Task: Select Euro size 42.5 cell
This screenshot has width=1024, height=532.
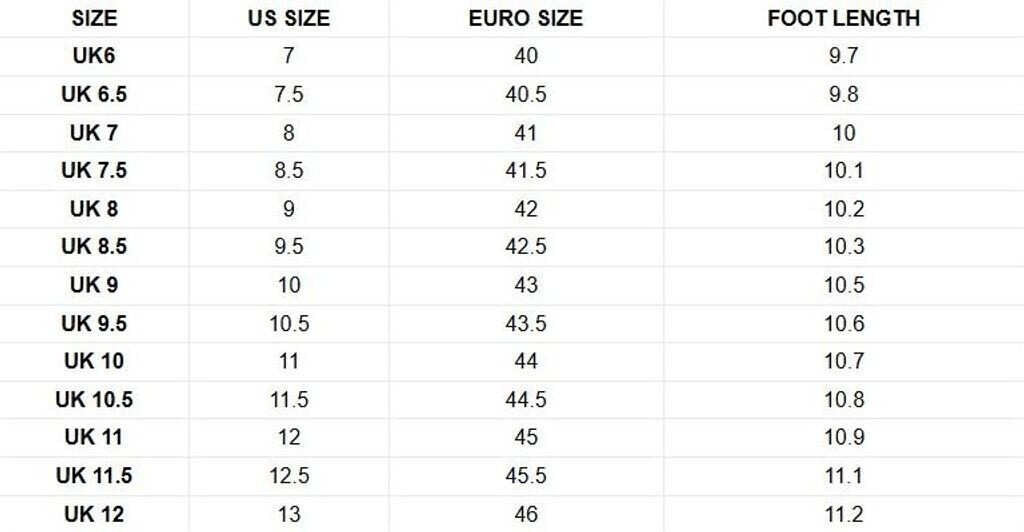Action: click(x=526, y=247)
